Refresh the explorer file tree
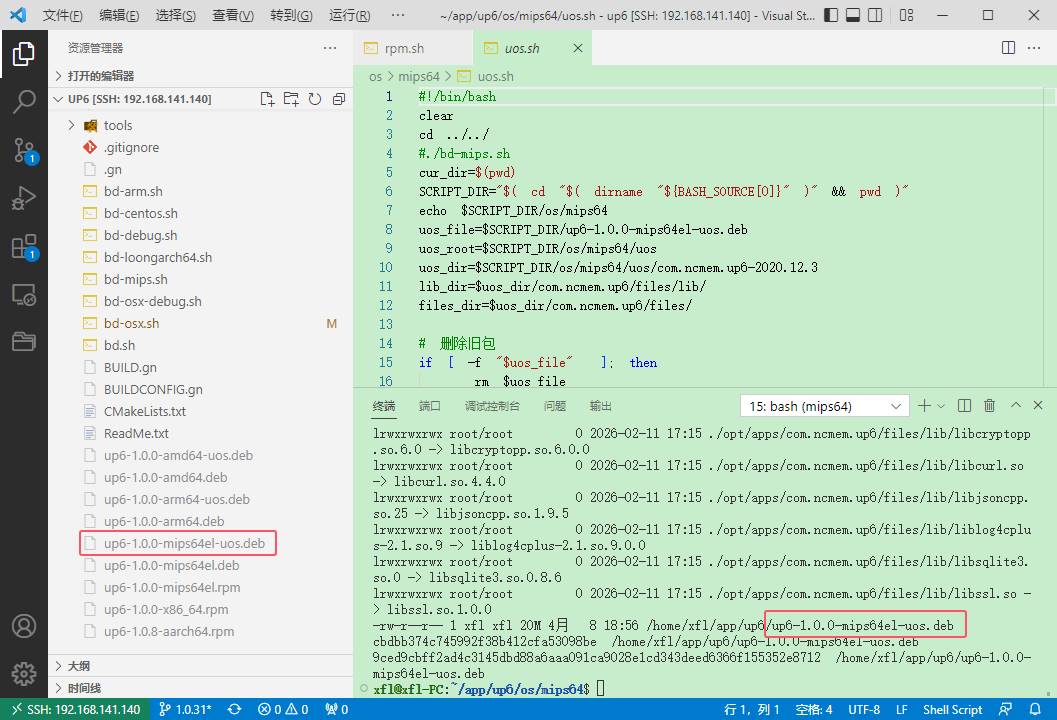The width and height of the screenshot is (1057, 720). pos(315,99)
